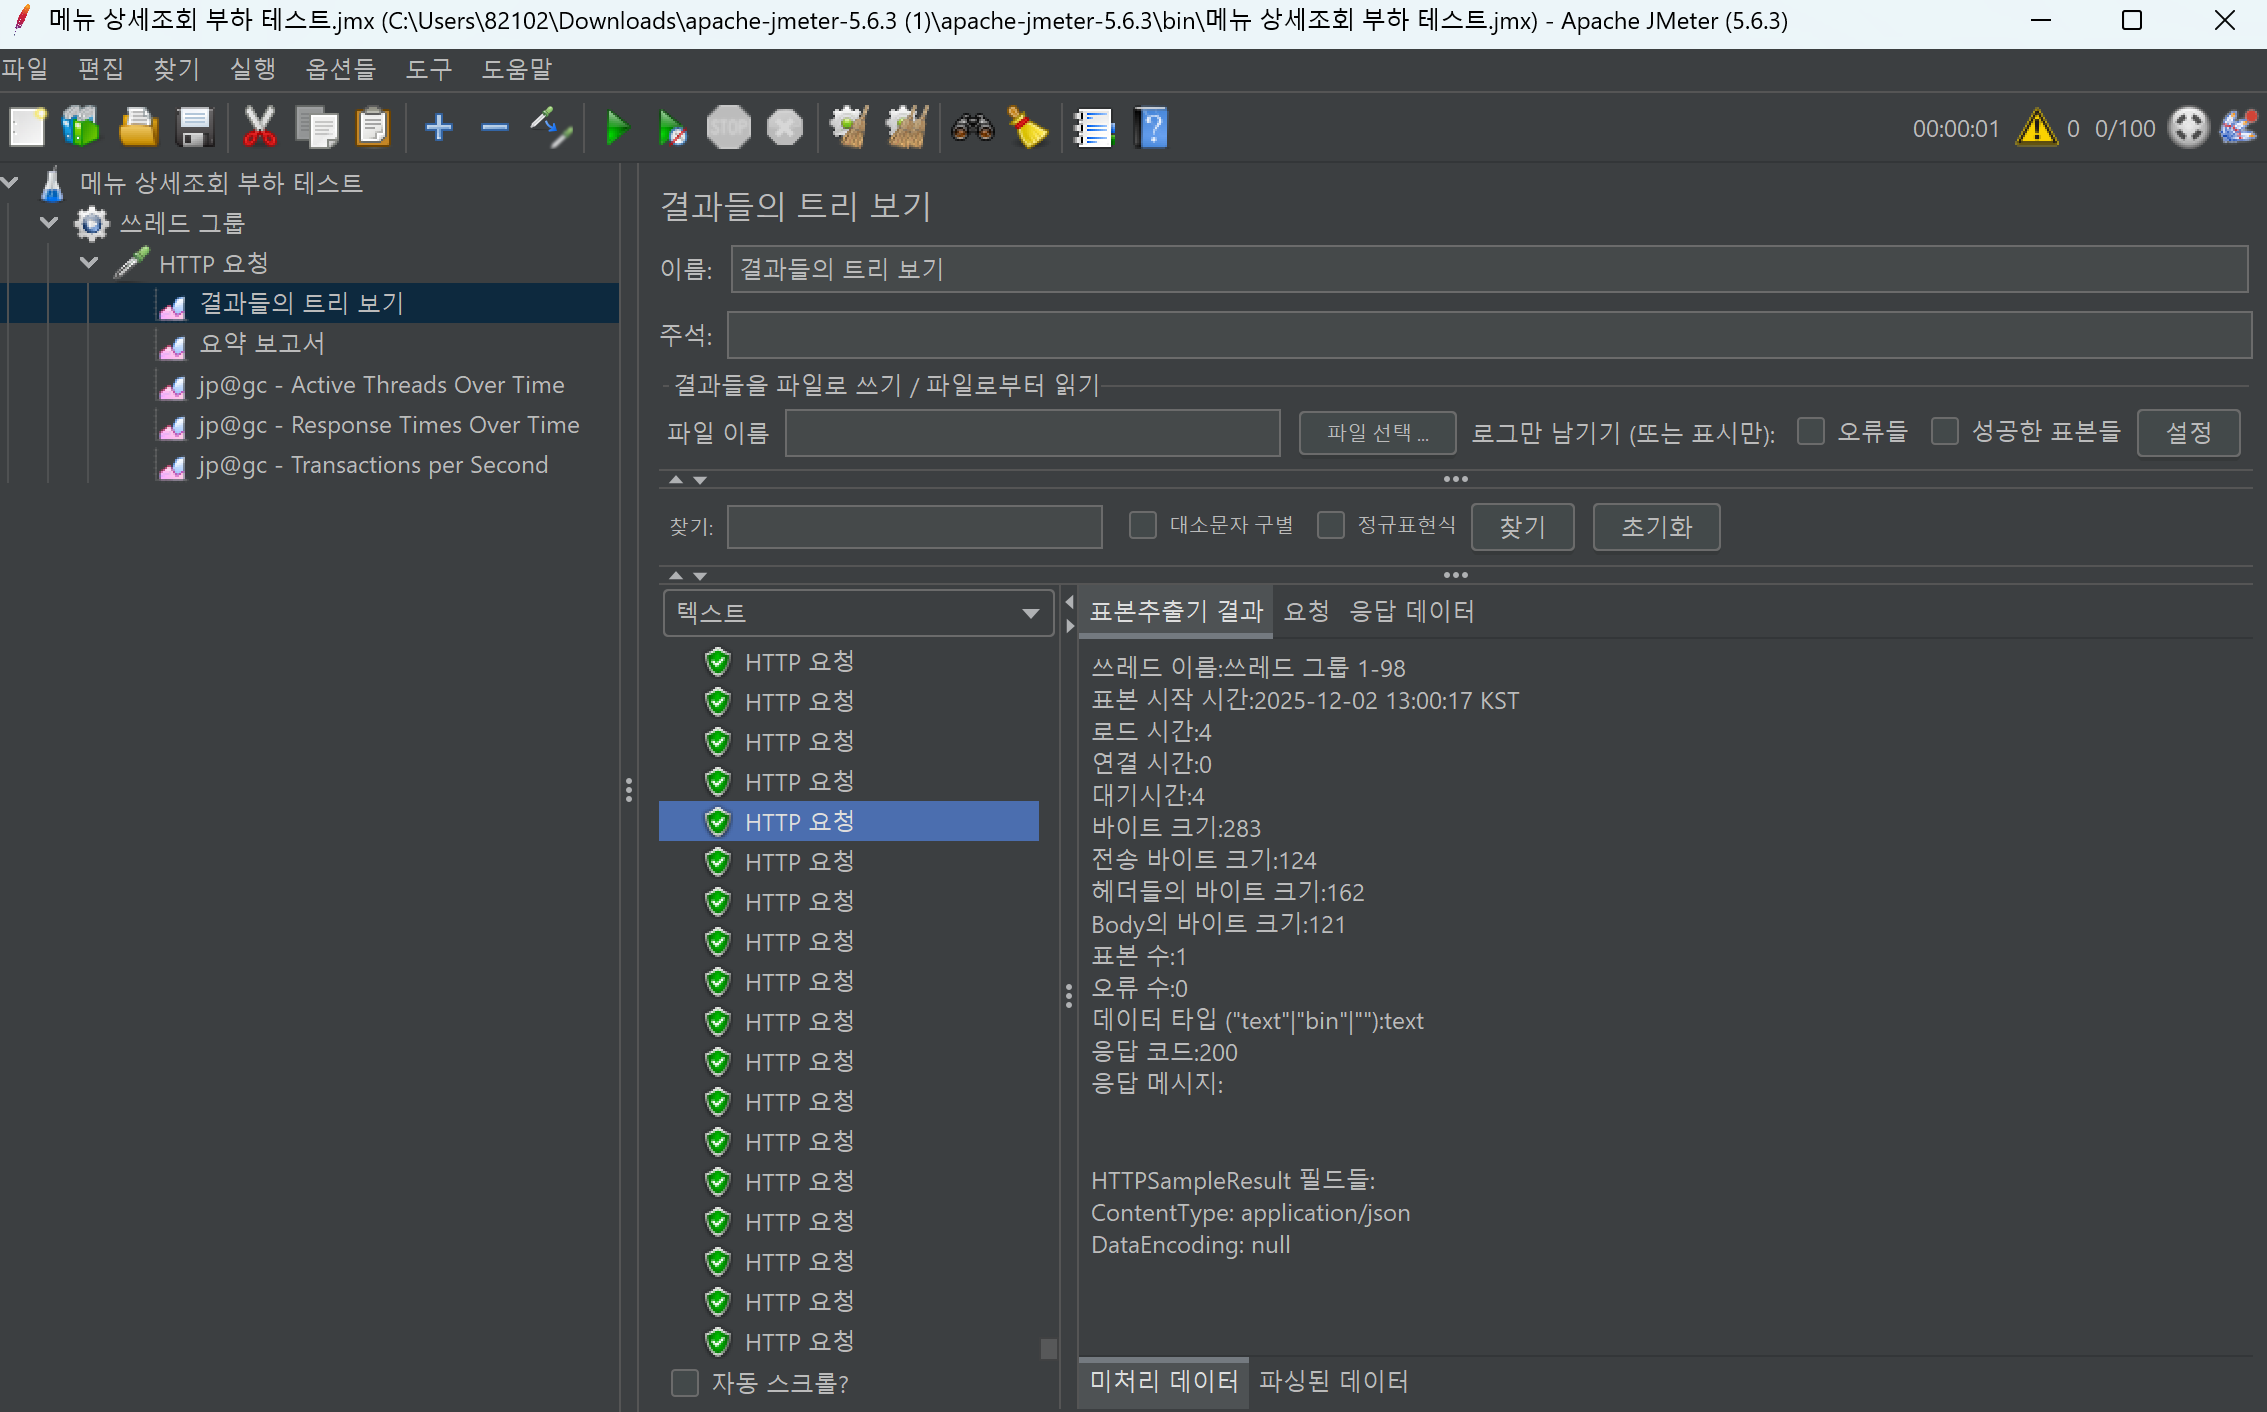
Task: Click the broom Clear All icon
Action: pyautogui.click(x=907, y=128)
